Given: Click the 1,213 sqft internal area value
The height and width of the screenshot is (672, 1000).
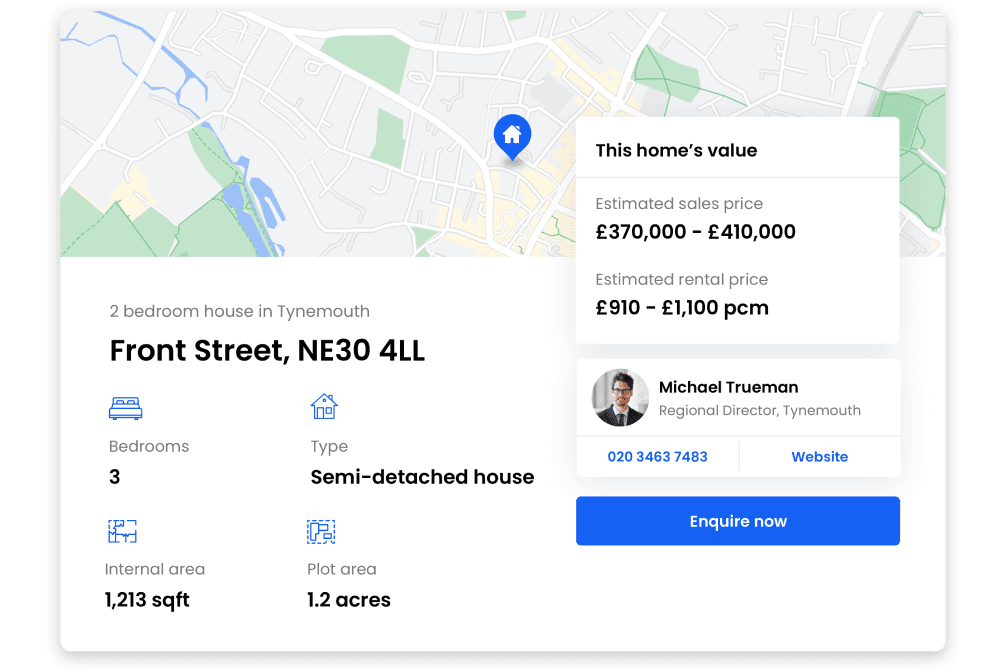Looking at the screenshot, I should click(147, 600).
